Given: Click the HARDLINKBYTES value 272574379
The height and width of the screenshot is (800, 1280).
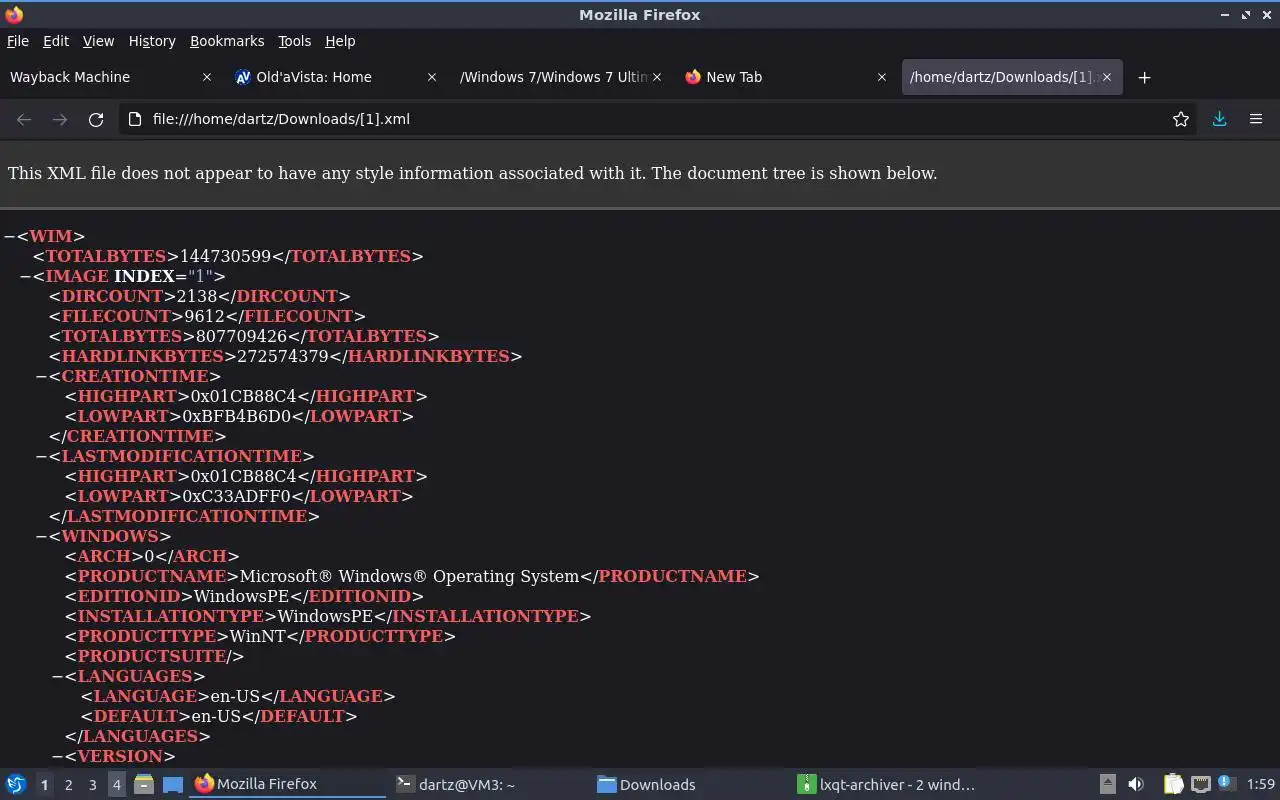Looking at the screenshot, I should click(282, 356).
